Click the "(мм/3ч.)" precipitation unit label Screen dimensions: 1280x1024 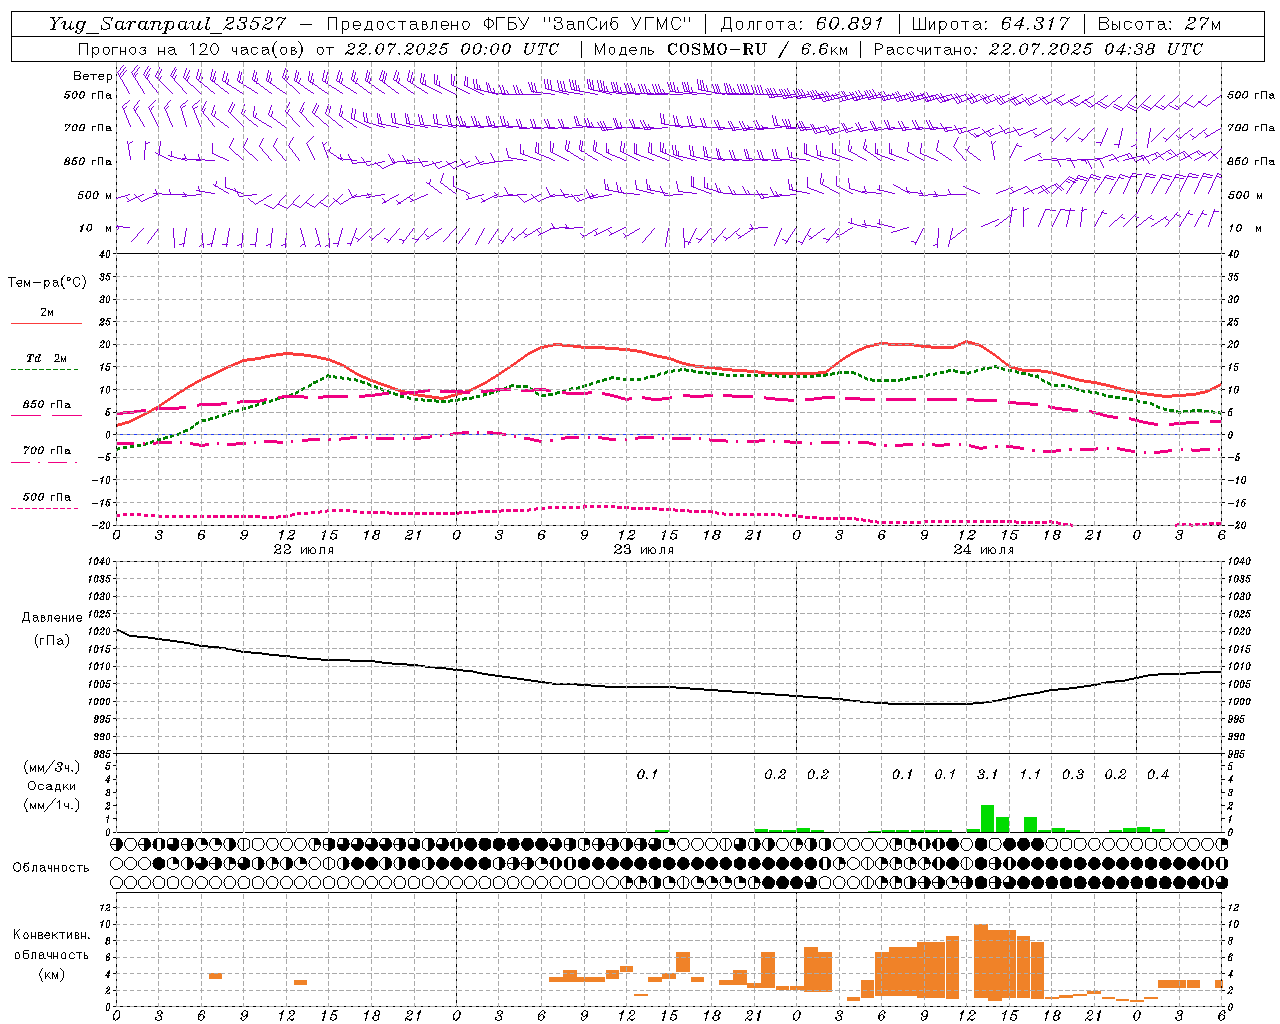[52, 767]
